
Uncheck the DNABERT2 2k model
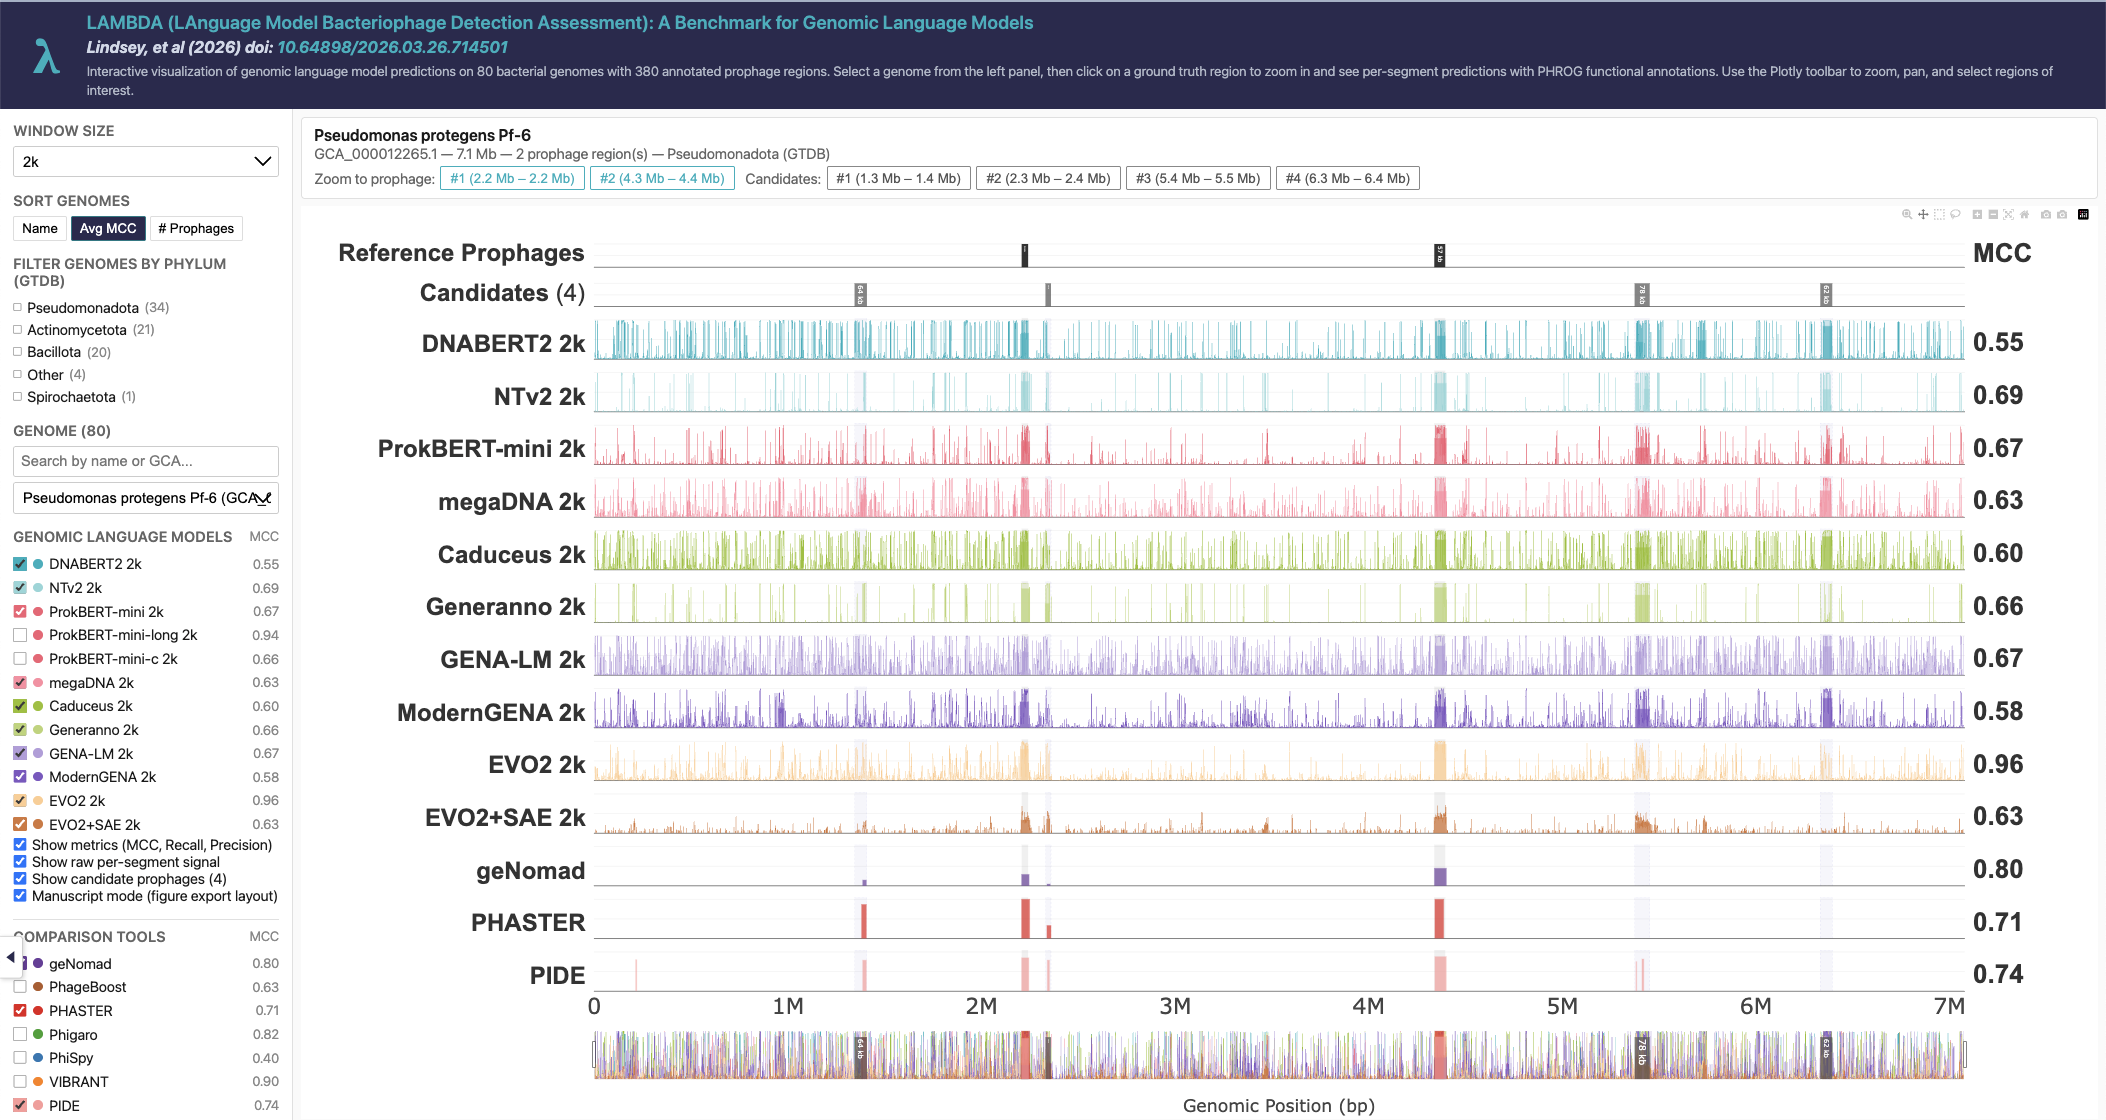pyautogui.click(x=20, y=564)
